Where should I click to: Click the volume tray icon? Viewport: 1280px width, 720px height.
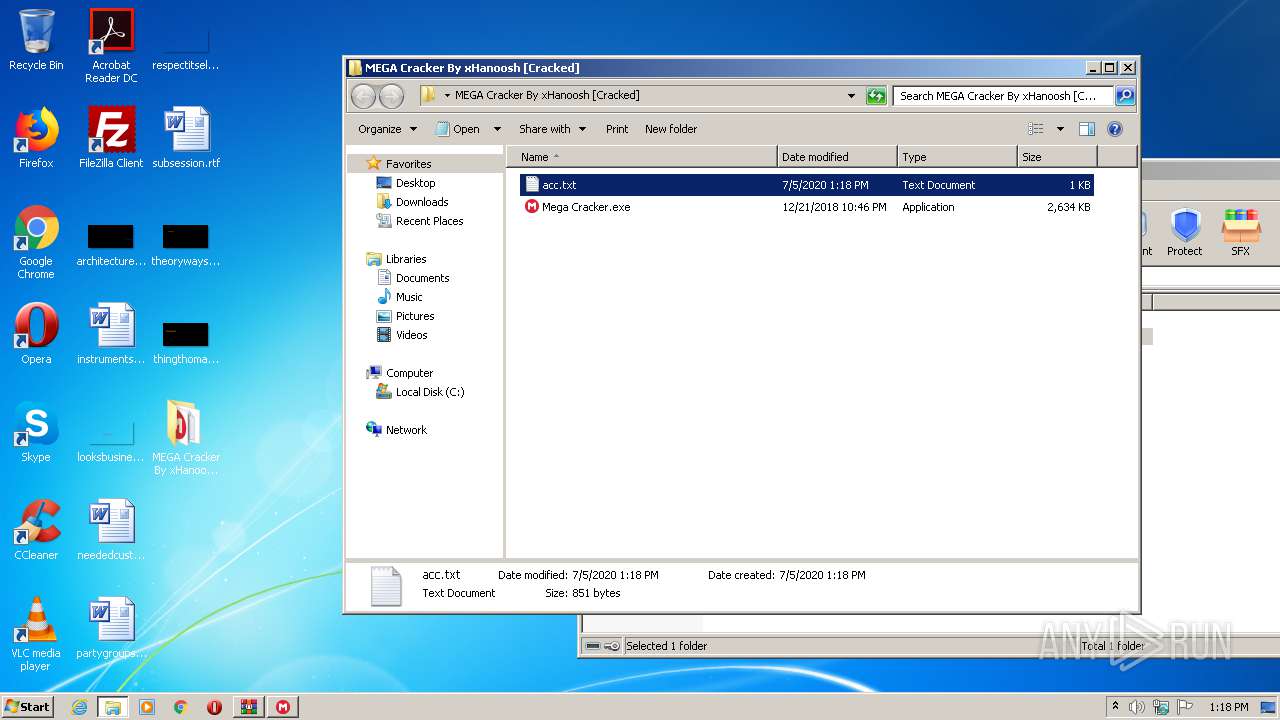pyautogui.click(x=1137, y=707)
